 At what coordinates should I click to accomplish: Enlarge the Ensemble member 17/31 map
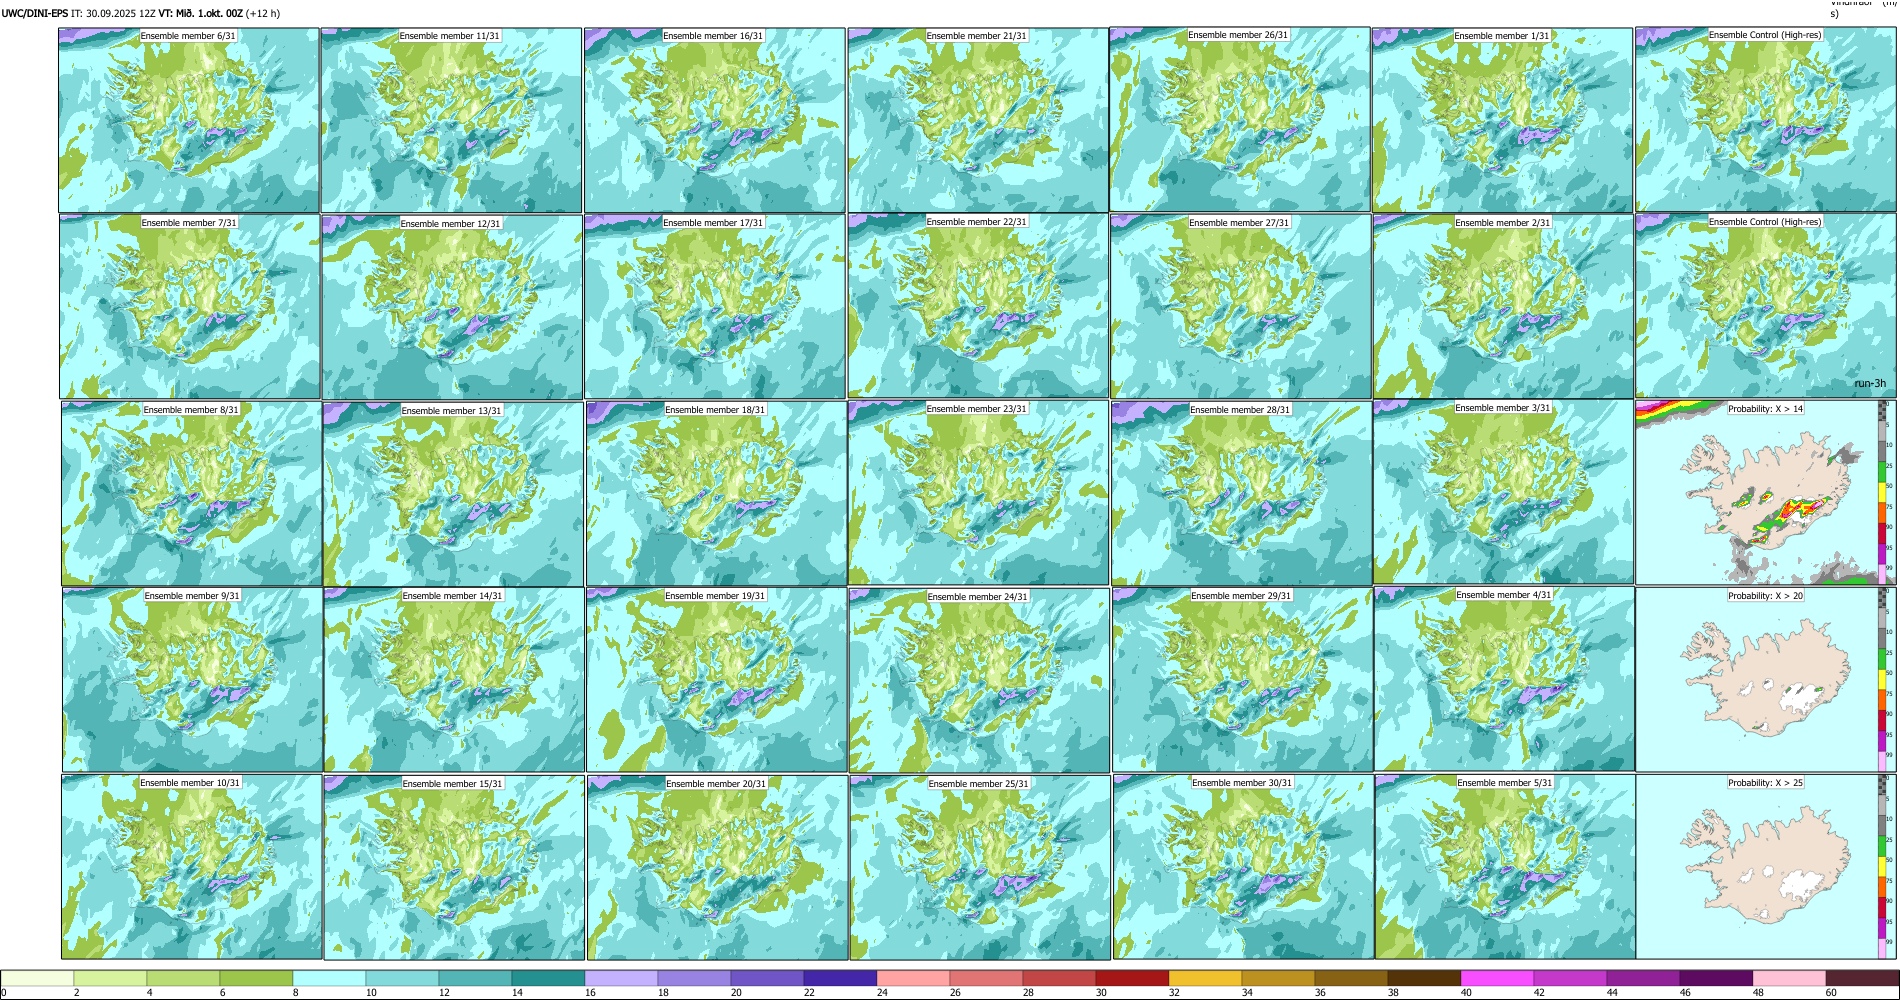coord(715,307)
